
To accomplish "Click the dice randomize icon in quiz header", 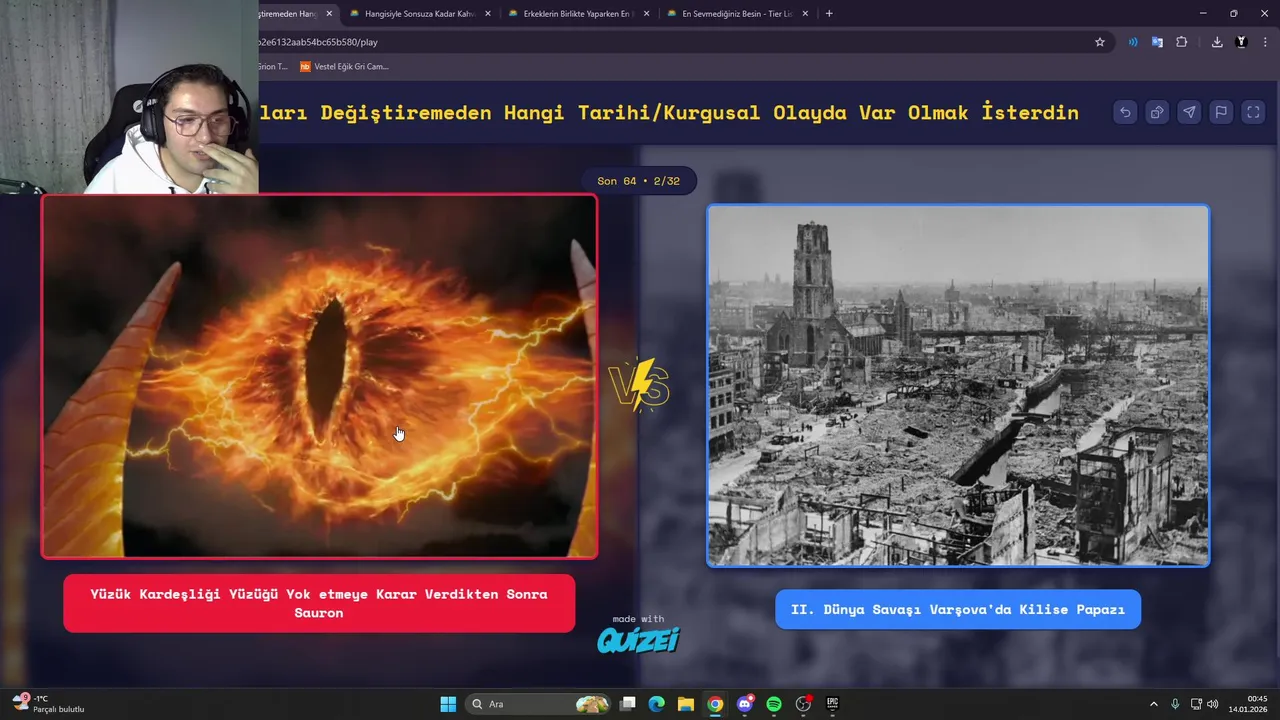I will pos(1157,112).
